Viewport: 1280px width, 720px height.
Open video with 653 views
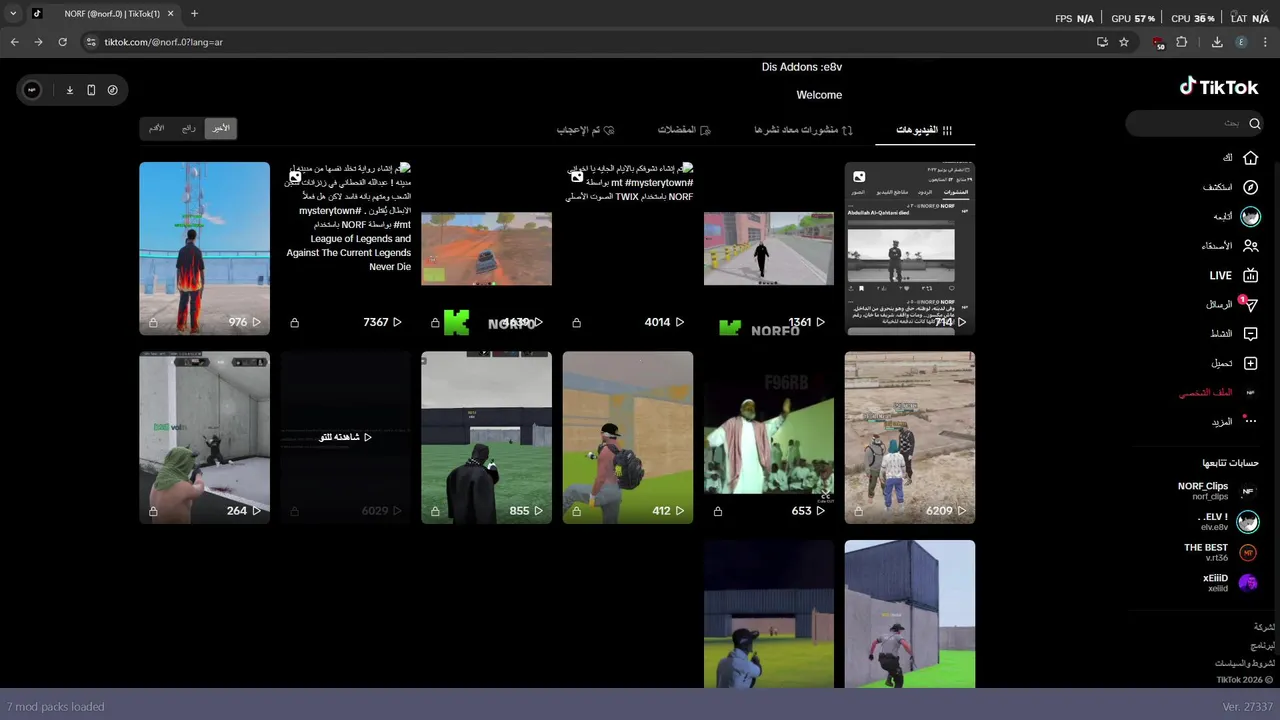[x=768, y=437]
